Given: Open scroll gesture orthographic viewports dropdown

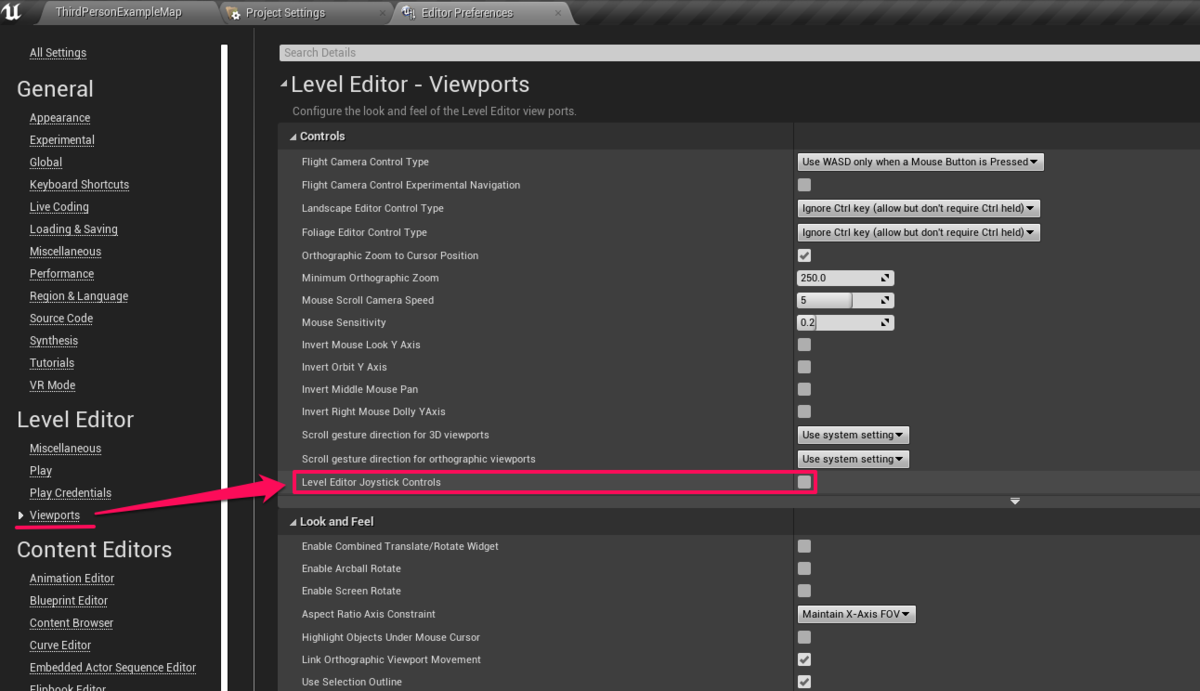Looking at the screenshot, I should (x=853, y=459).
